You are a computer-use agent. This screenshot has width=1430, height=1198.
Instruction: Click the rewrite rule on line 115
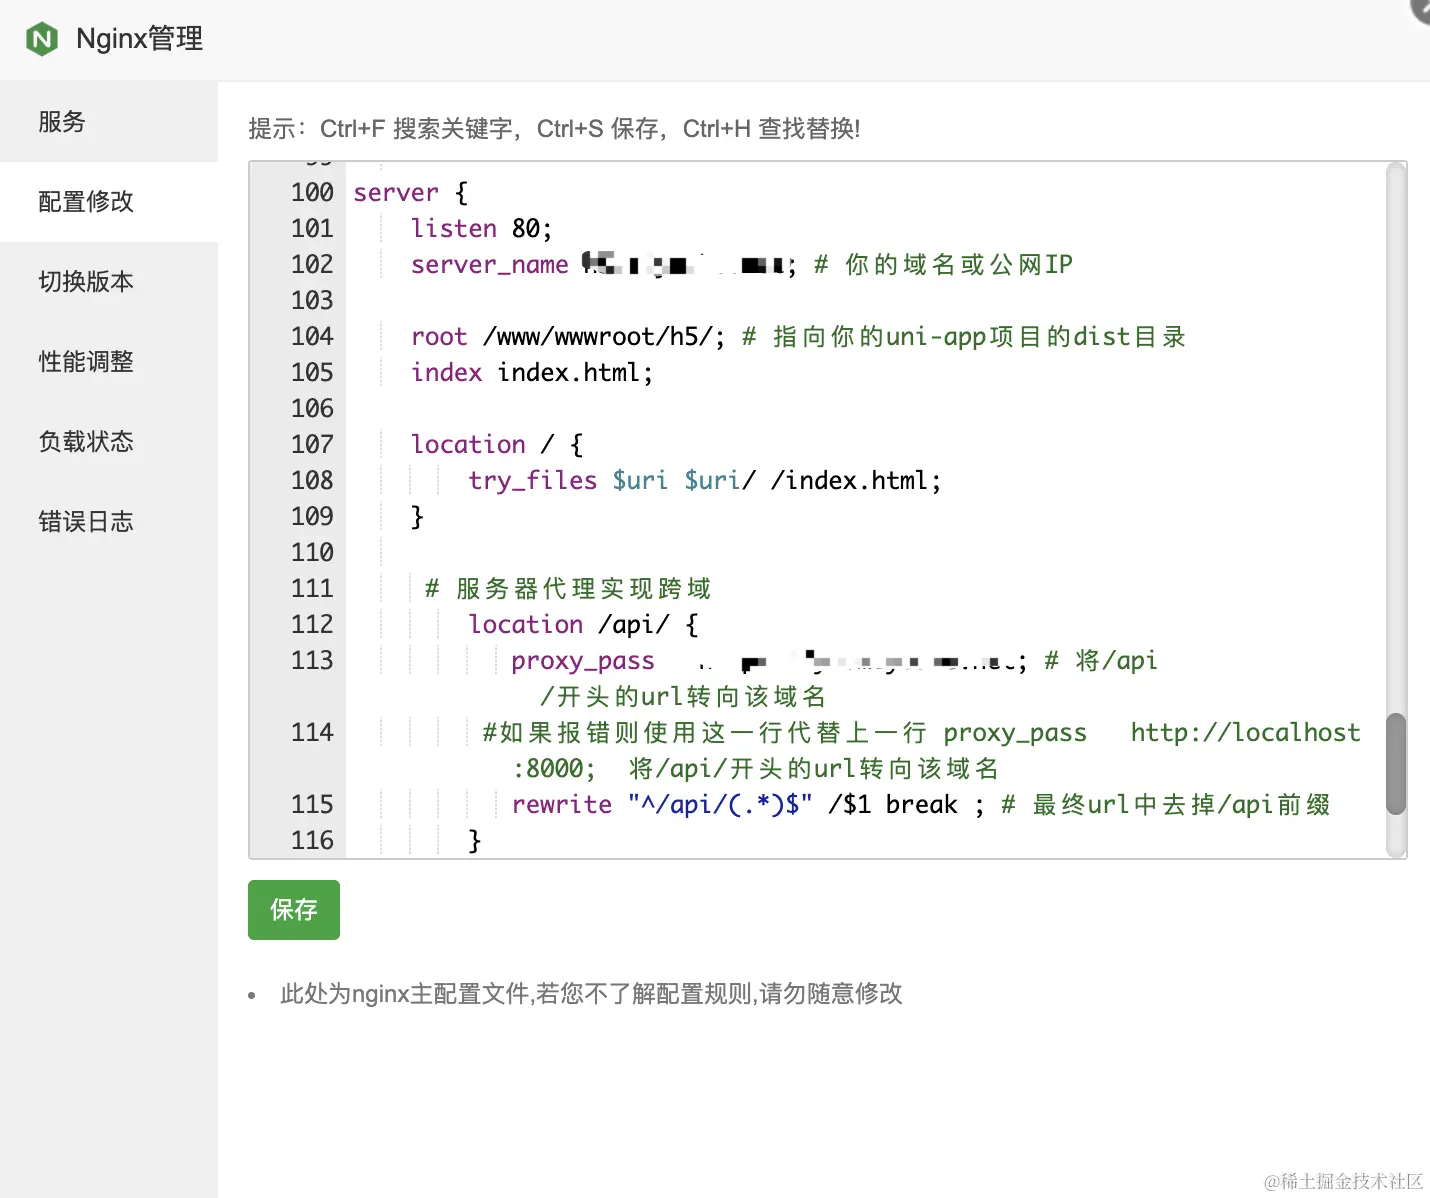coord(562,804)
